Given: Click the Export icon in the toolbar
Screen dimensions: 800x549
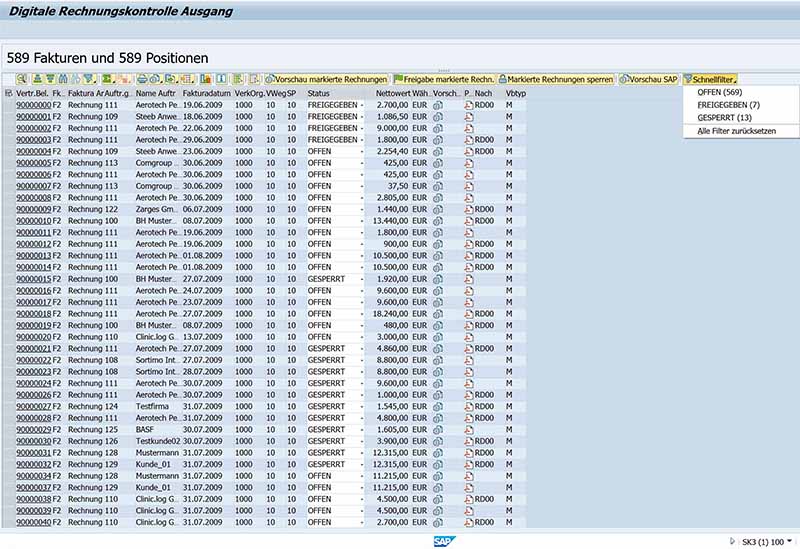Looking at the screenshot, I should pos(170,79).
